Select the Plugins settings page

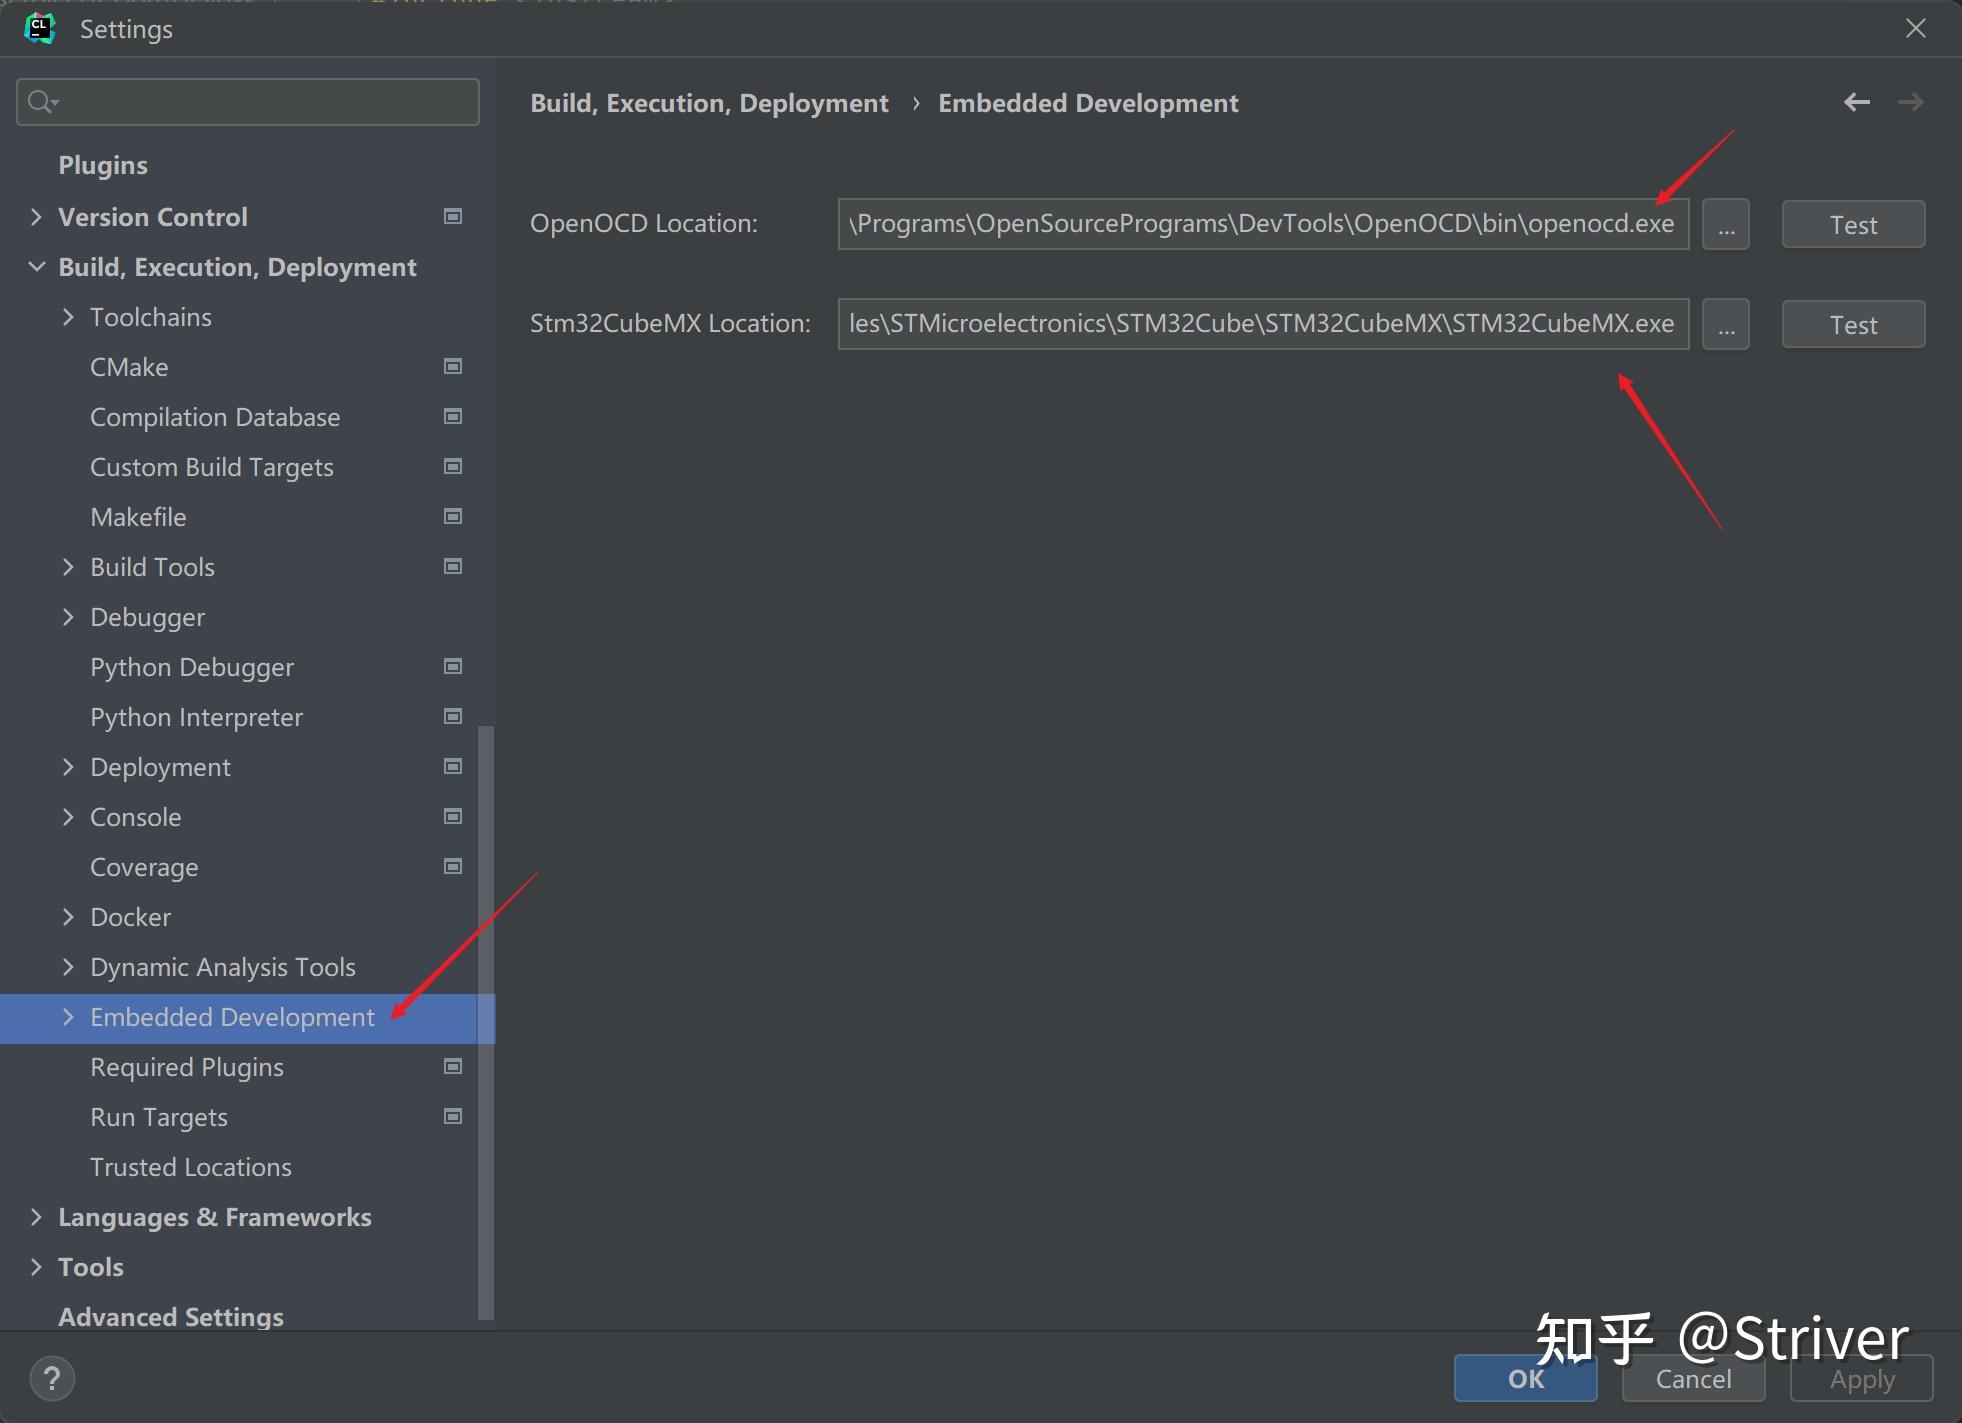click(103, 165)
